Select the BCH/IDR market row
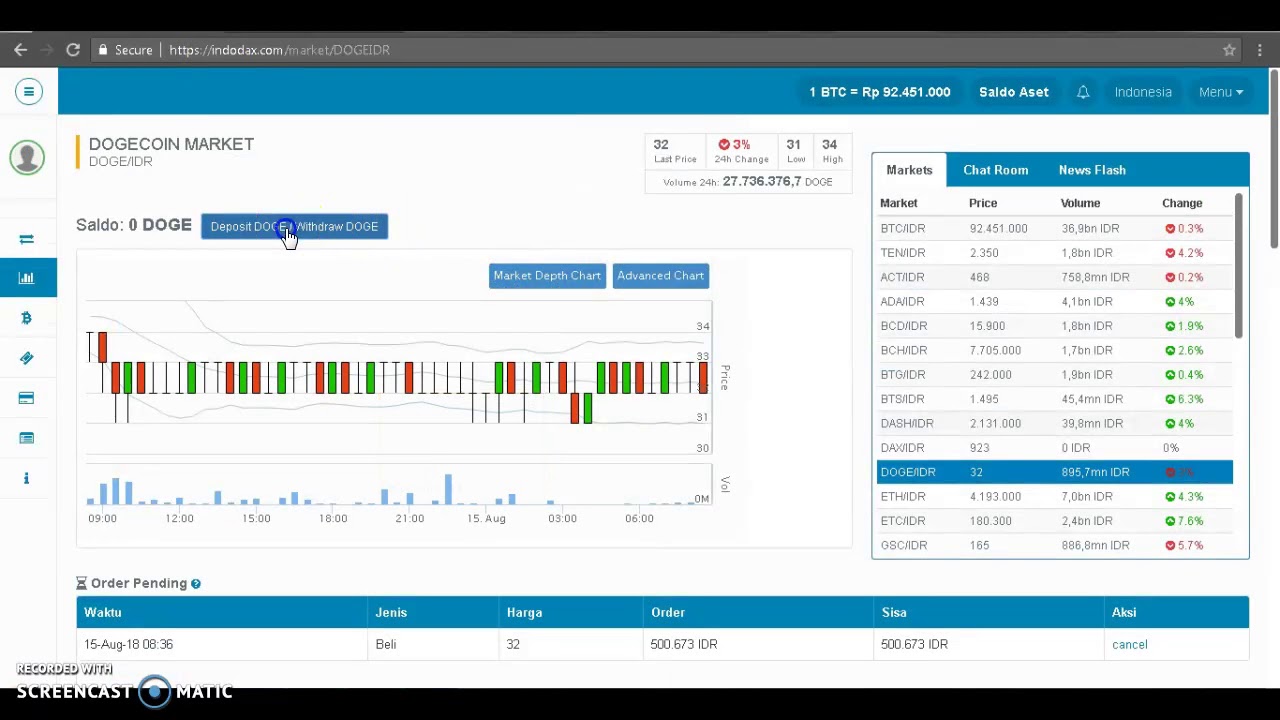The image size is (1280, 720). pos(1055,350)
